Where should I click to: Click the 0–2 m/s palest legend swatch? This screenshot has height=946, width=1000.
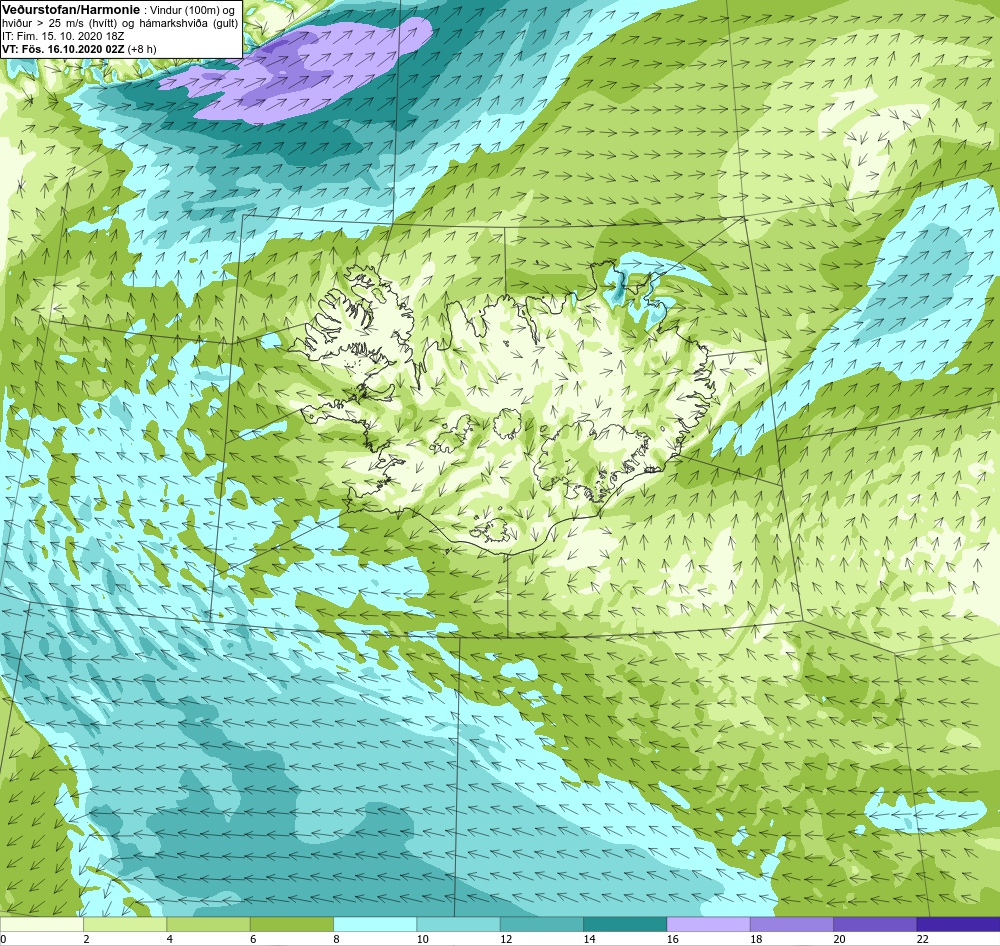[x=41, y=924]
